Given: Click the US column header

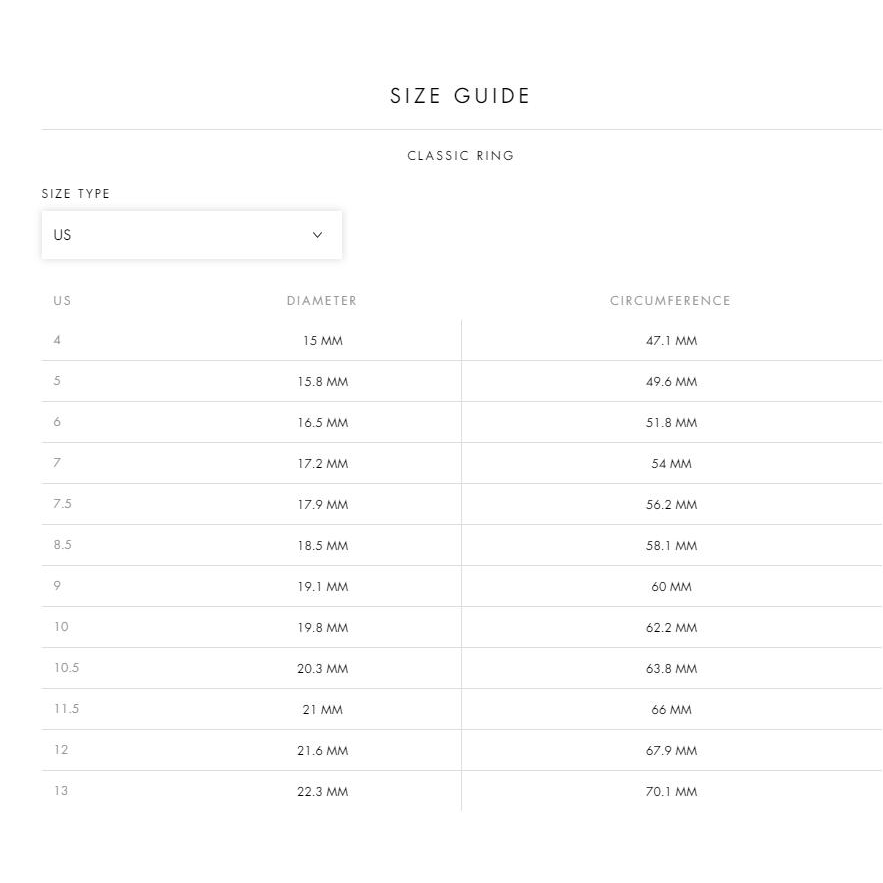Looking at the screenshot, I should 63,301.
